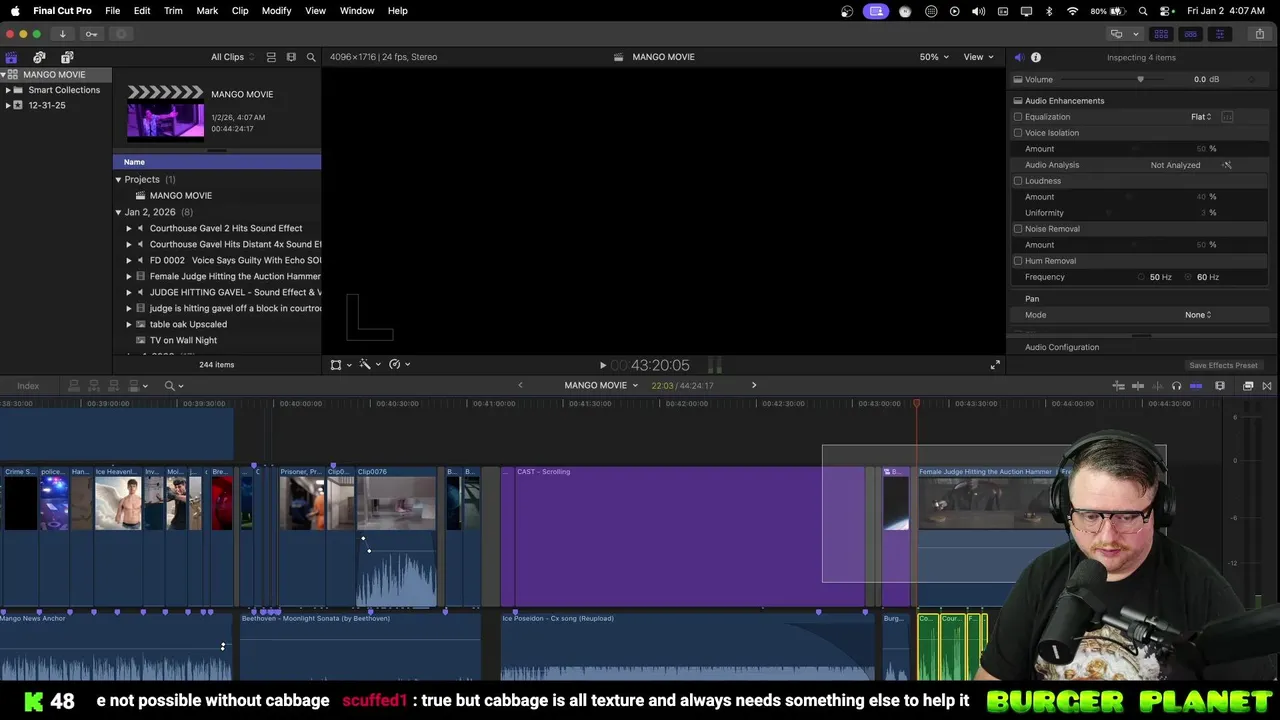The width and height of the screenshot is (1280, 720).
Task: Toggle the Timeline visibility button
Action: tap(1190, 34)
